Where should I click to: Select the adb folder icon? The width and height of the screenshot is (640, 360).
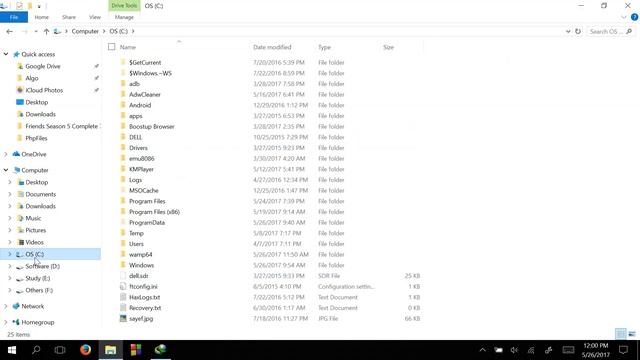(x=123, y=84)
